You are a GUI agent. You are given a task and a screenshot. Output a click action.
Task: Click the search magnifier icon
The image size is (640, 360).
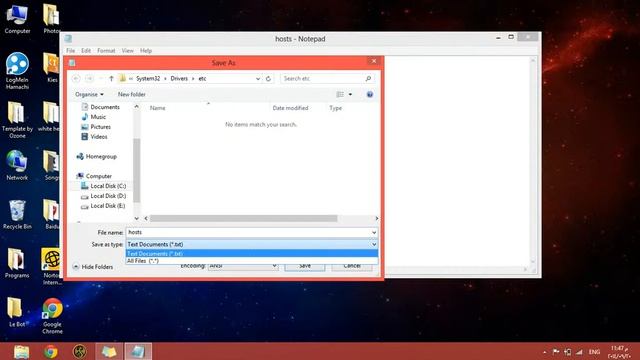click(368, 78)
